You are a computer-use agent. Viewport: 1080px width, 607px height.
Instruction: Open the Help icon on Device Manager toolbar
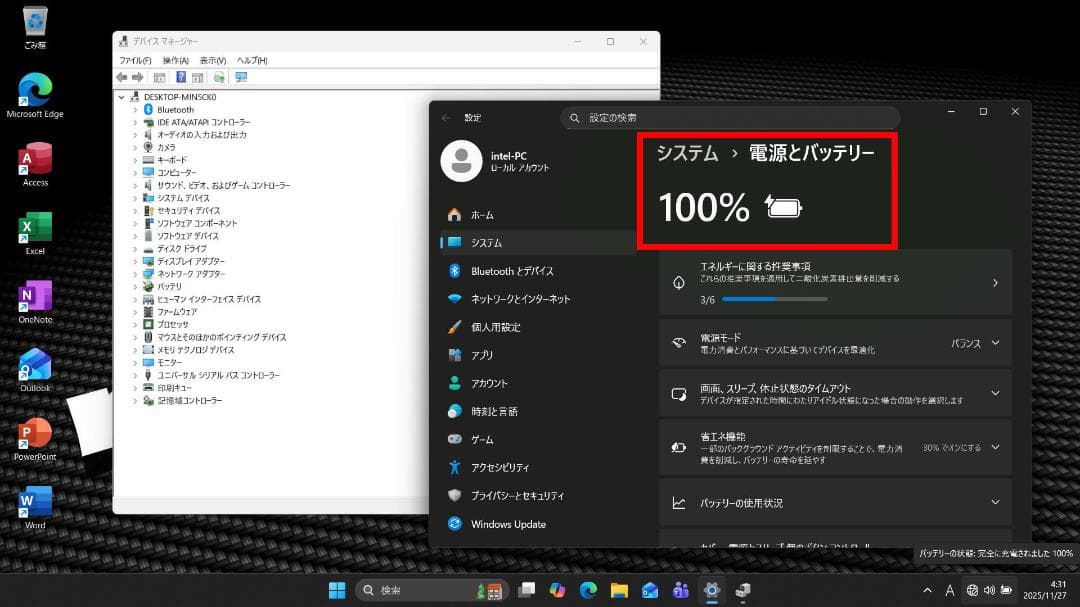(180, 77)
